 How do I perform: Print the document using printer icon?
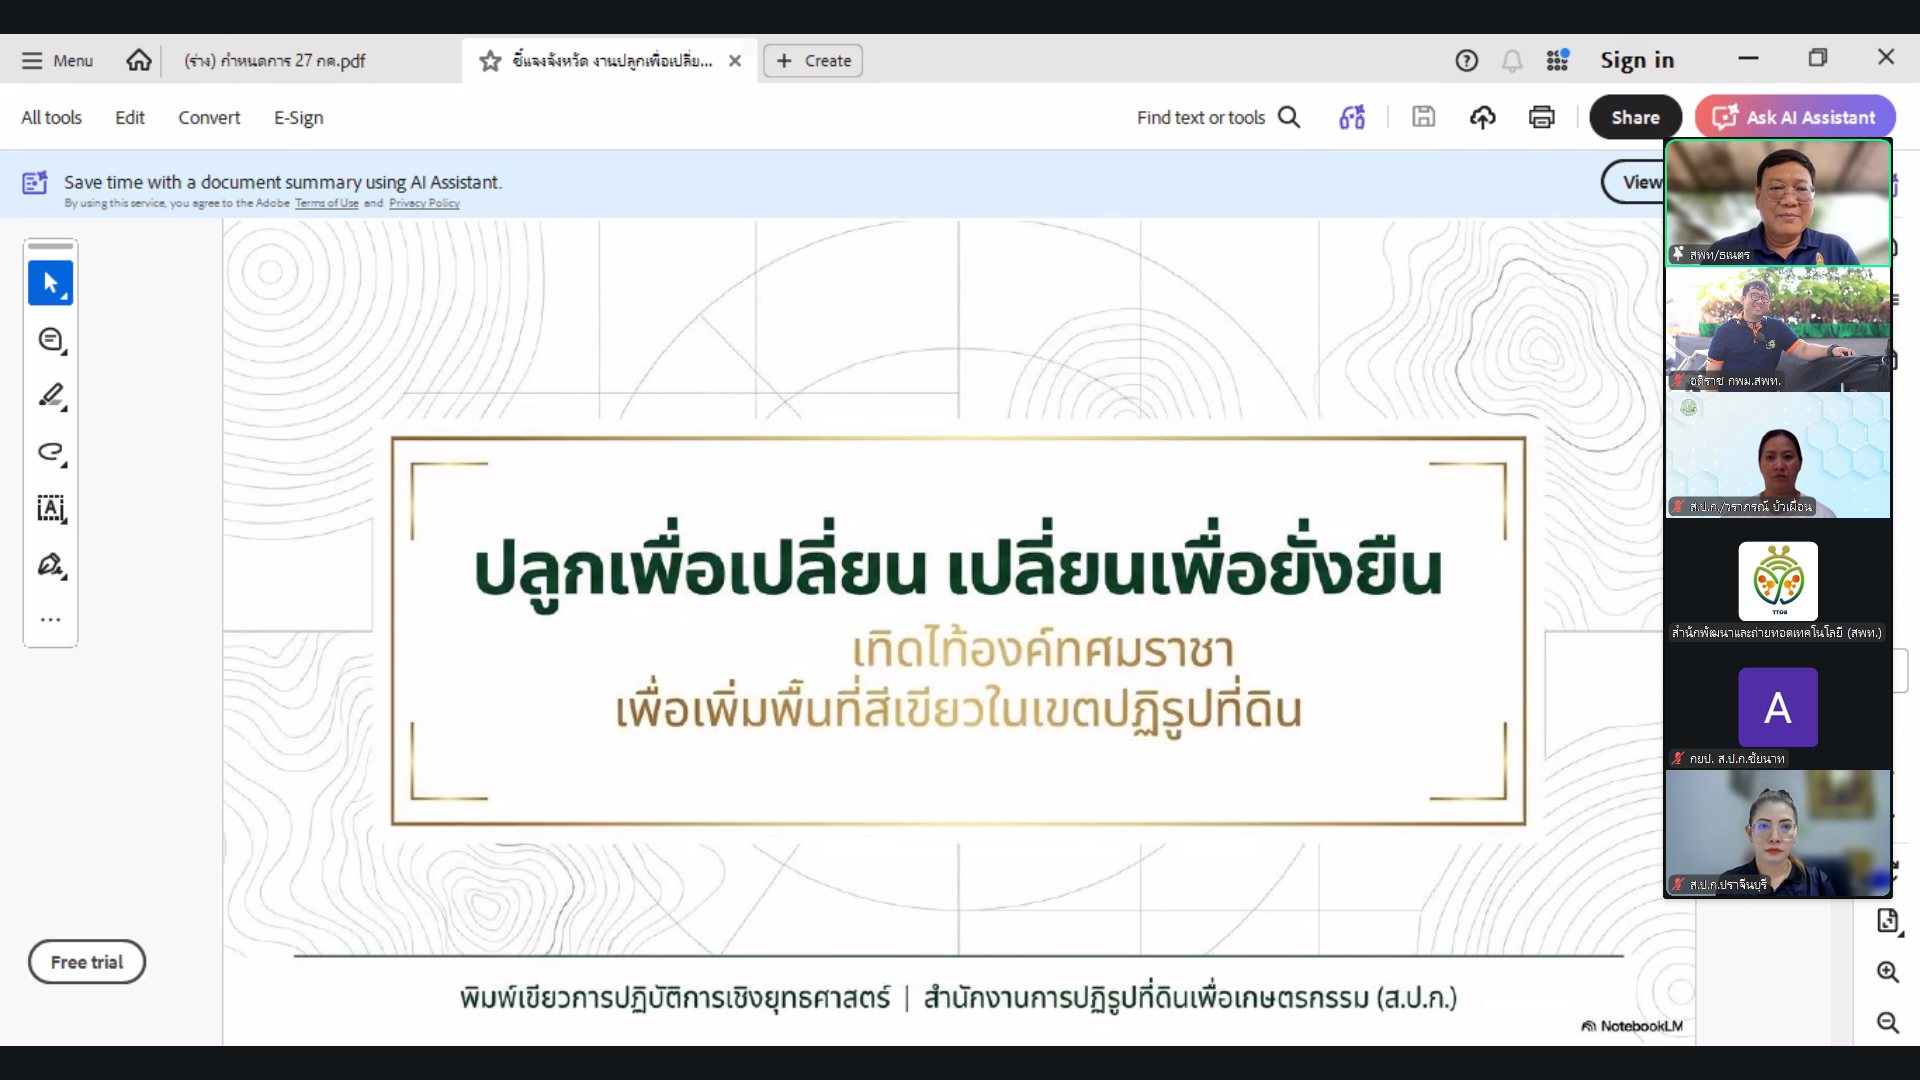point(1542,117)
